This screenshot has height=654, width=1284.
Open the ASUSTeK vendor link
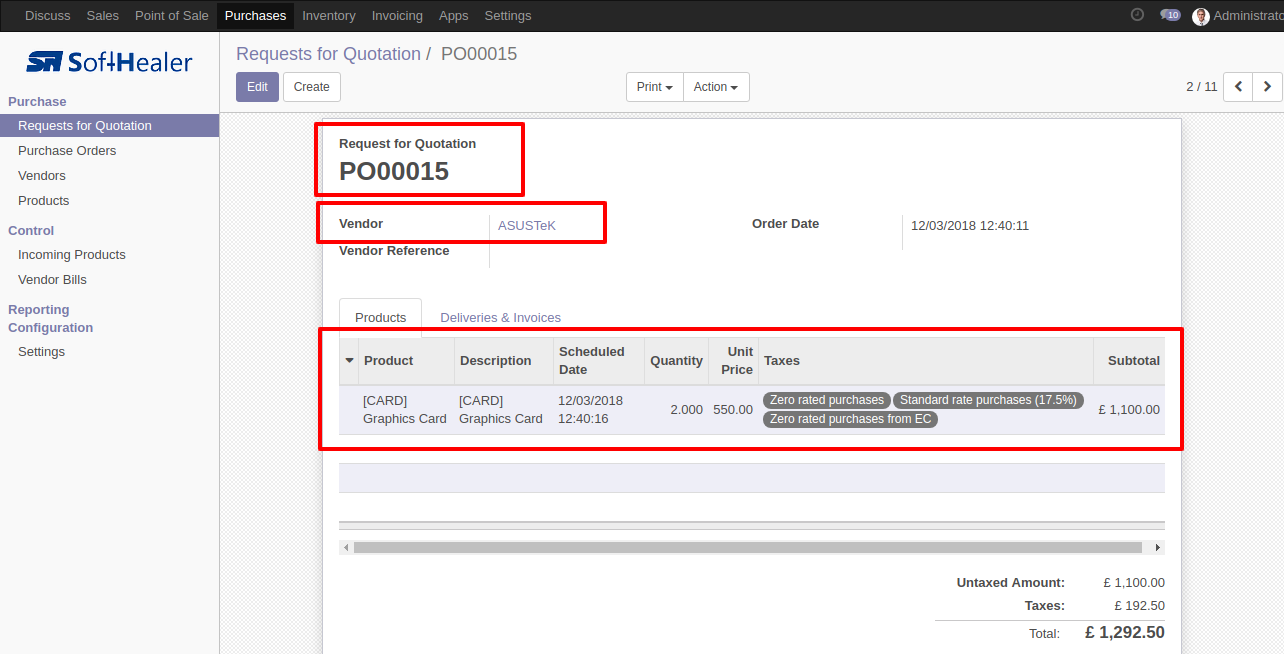527,226
